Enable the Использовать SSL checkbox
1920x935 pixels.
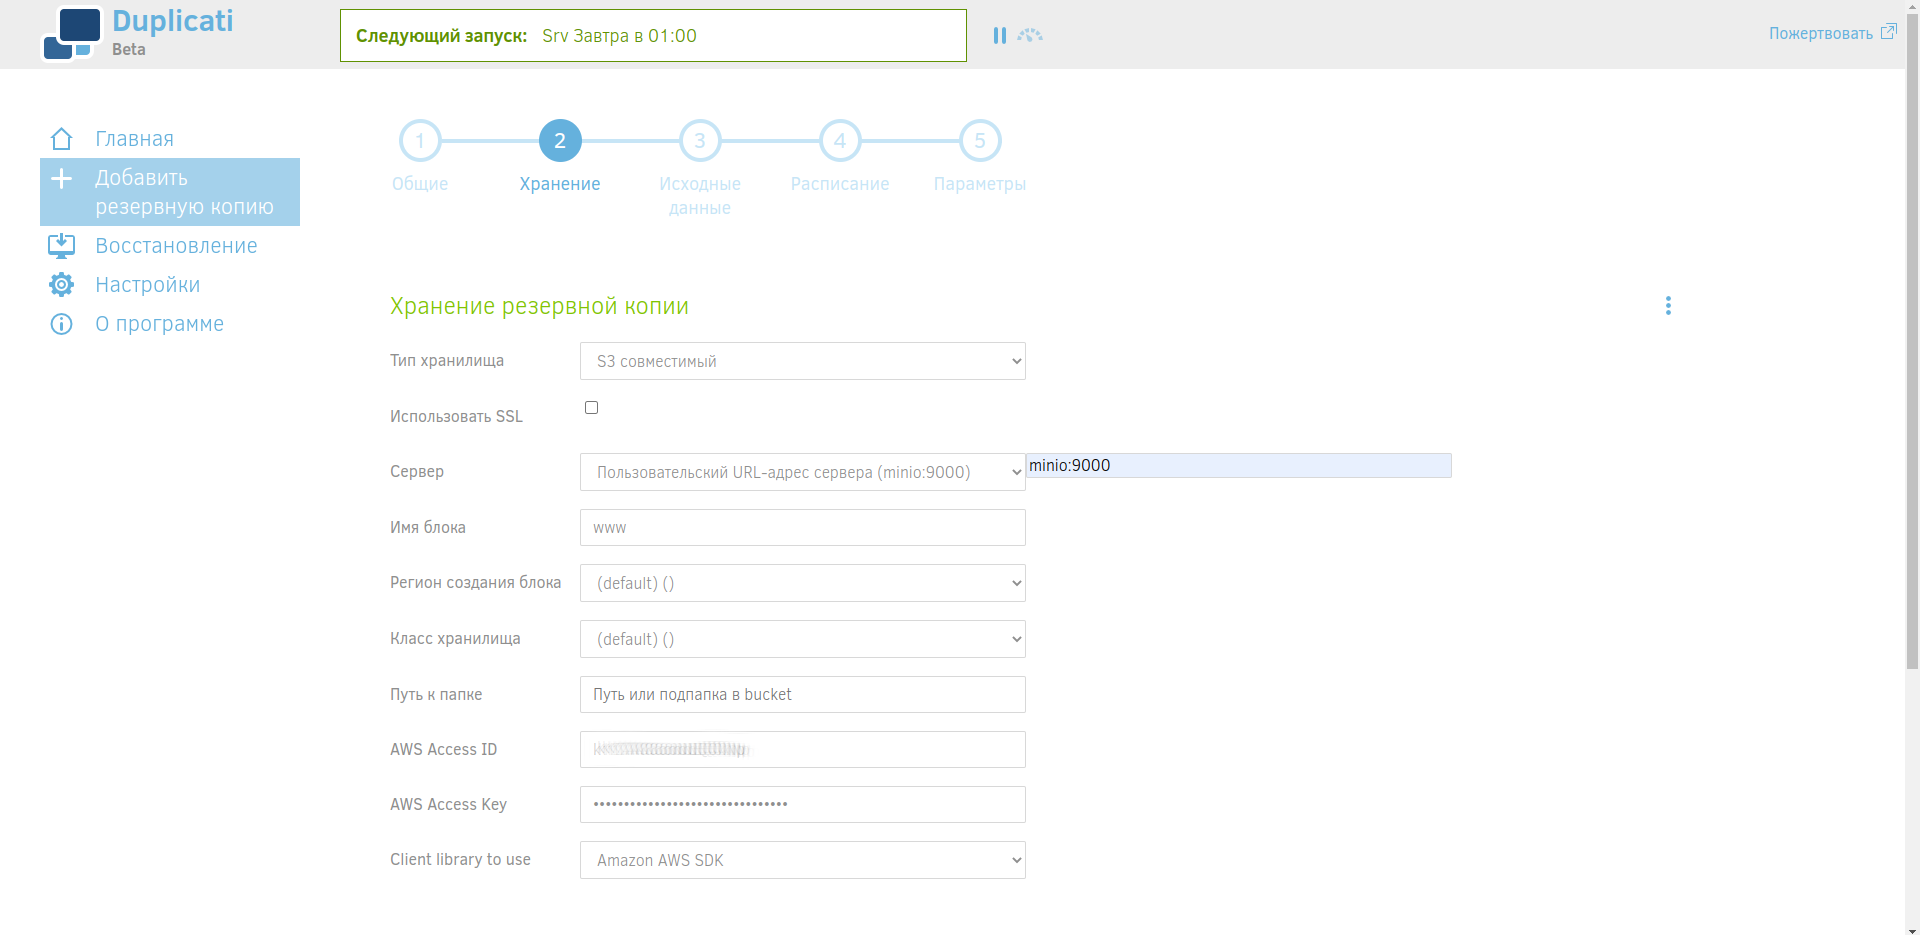coord(591,407)
